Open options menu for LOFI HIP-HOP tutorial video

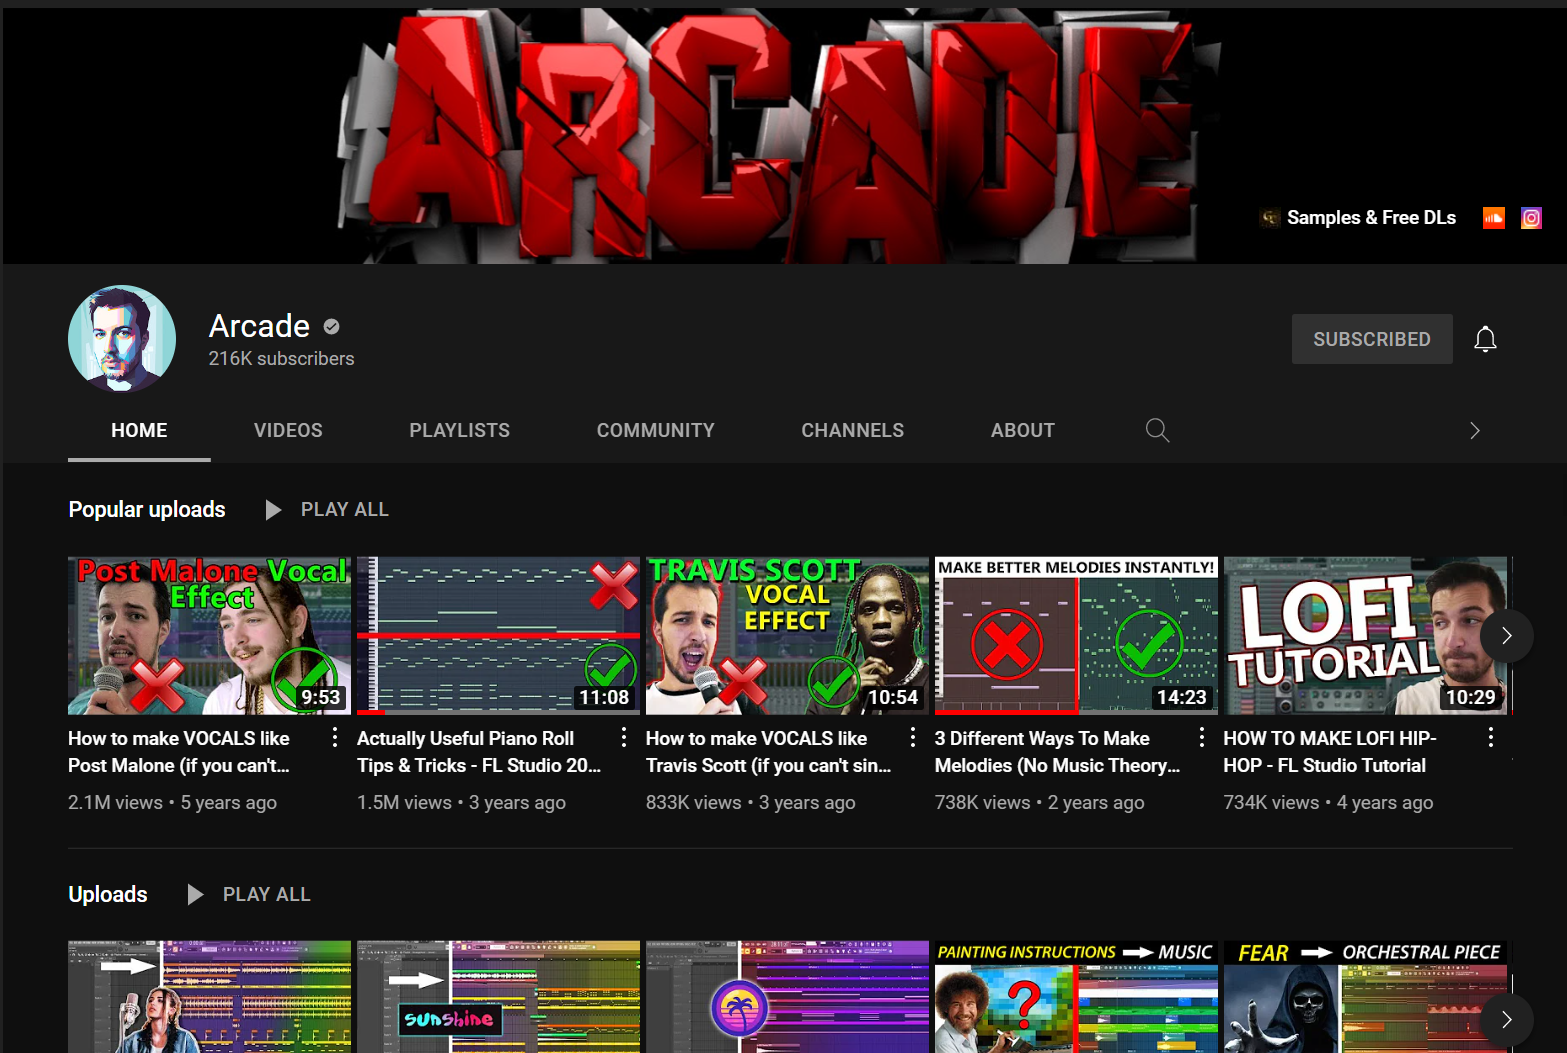coord(1490,738)
